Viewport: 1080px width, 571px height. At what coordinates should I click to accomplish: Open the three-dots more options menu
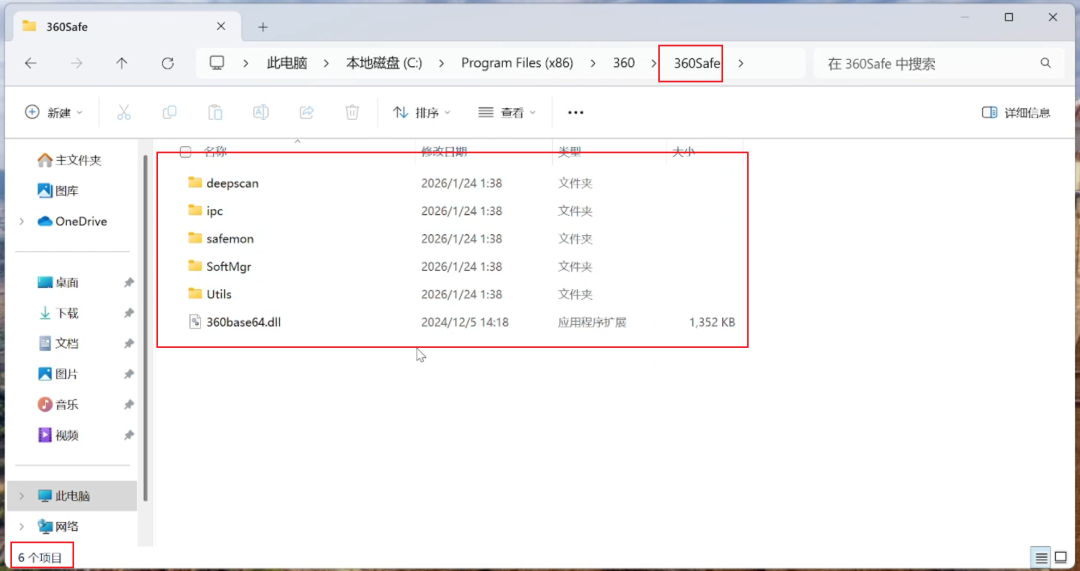click(x=576, y=112)
